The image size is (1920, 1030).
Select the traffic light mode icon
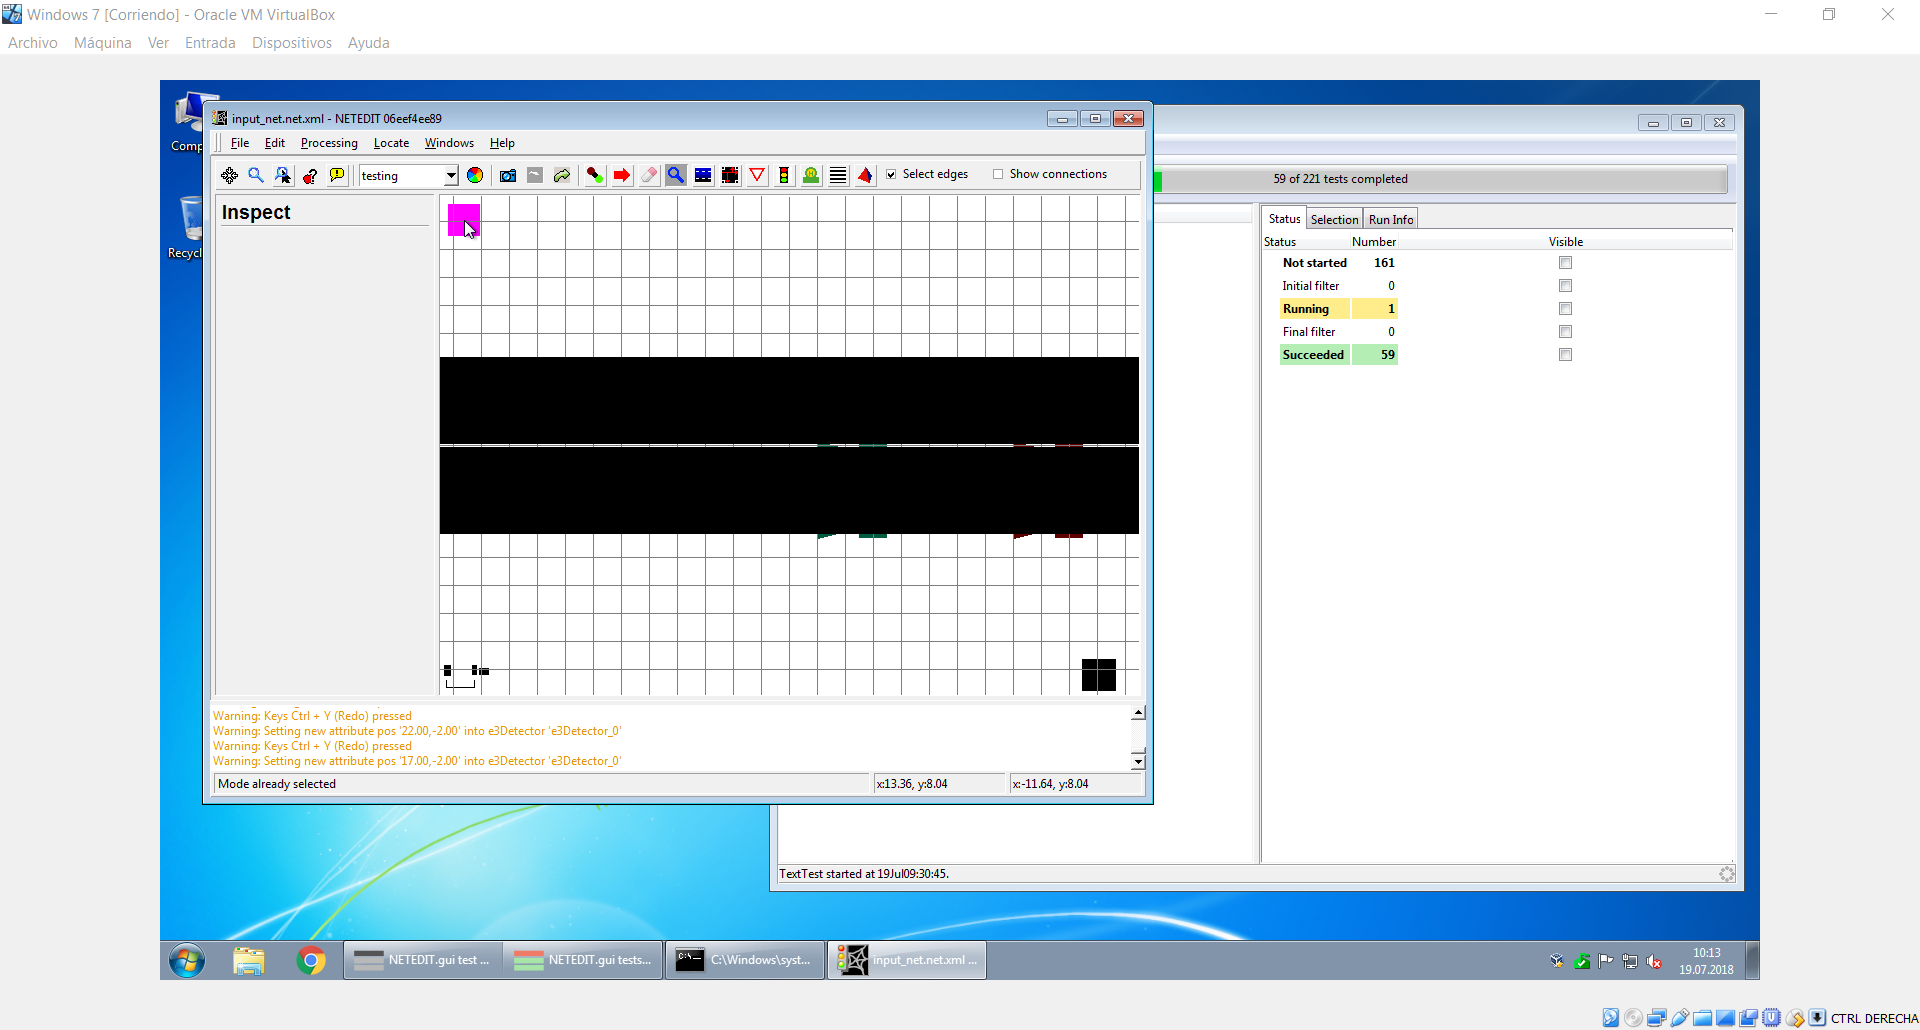[784, 176]
